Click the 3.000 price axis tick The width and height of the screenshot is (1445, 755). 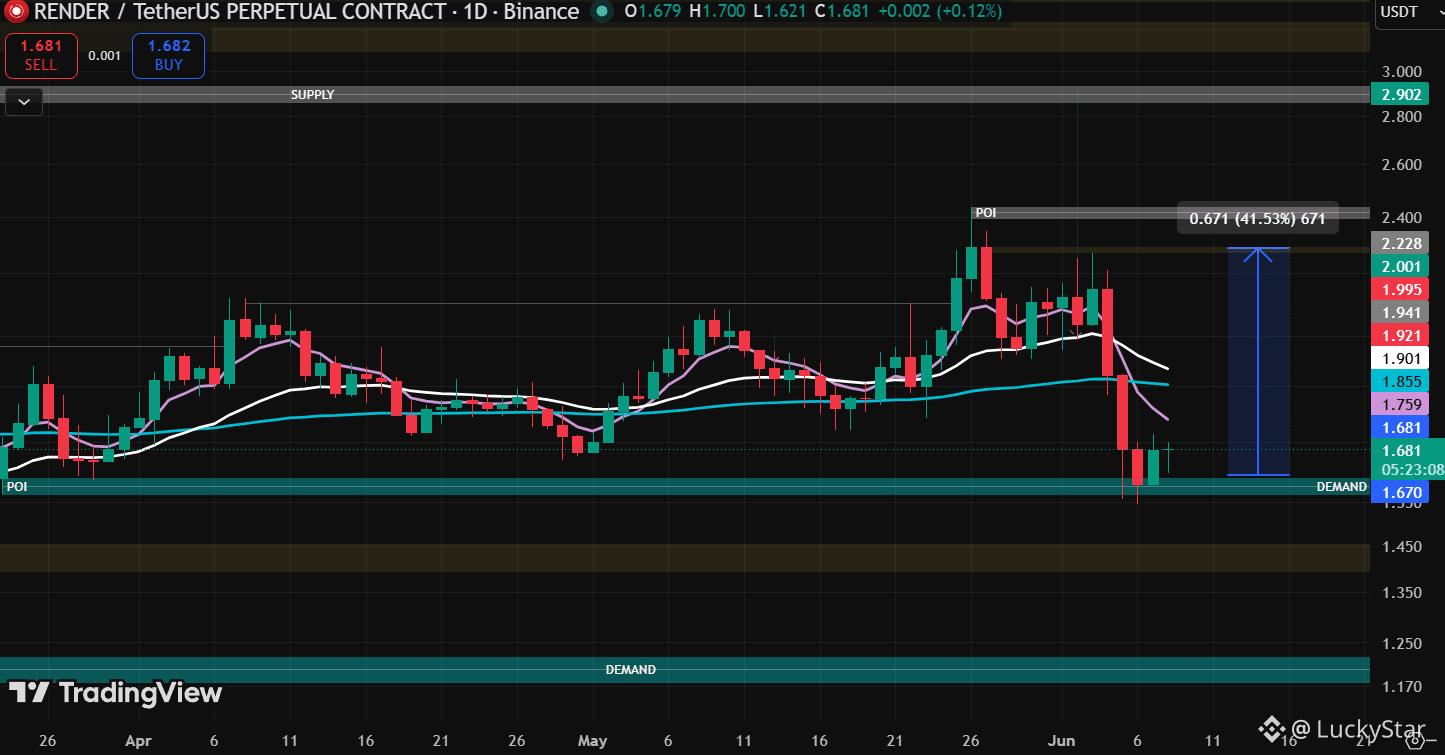(1400, 72)
